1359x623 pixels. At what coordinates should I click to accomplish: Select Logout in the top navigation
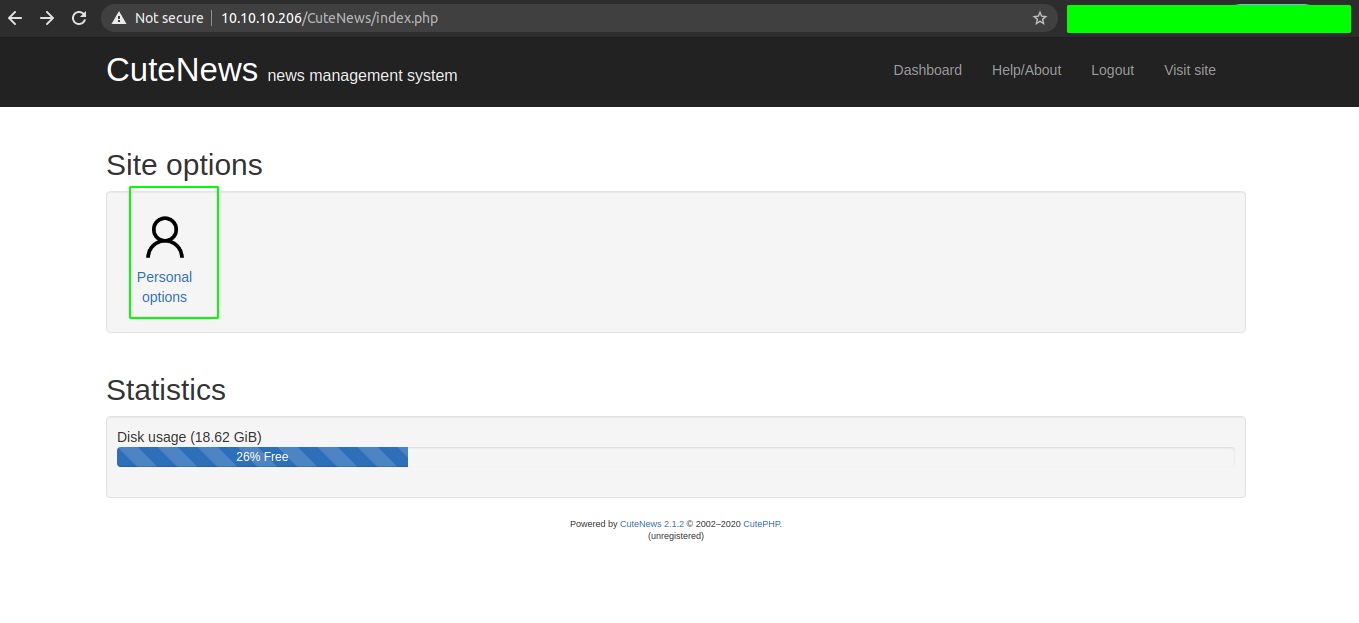pos(1113,70)
